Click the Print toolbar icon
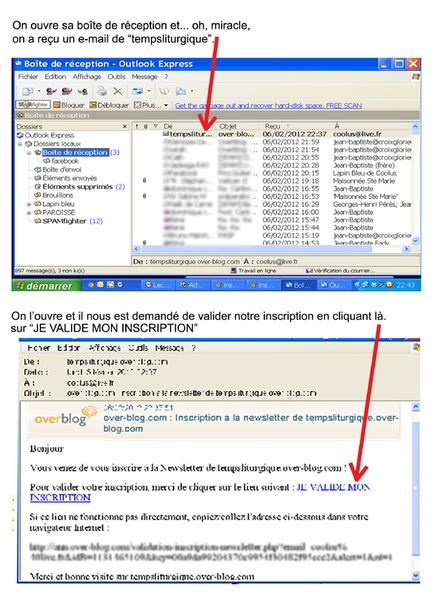 point(101,91)
